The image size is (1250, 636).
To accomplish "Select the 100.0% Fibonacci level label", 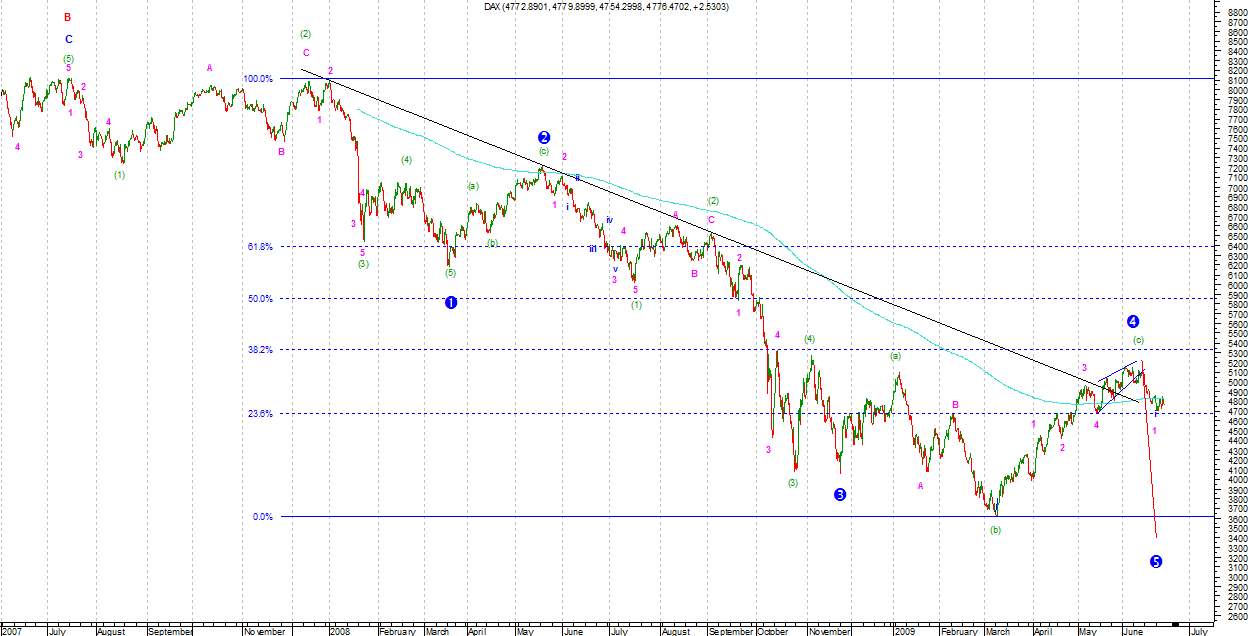I will pyautogui.click(x=257, y=78).
